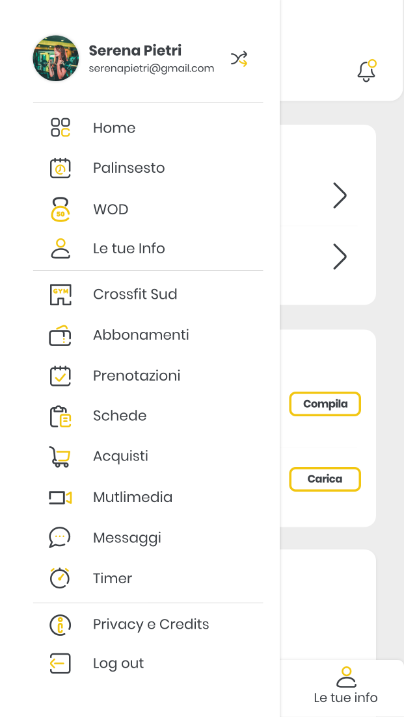Open notifications via the bell icon
This screenshot has width=404, height=717.
pyautogui.click(x=367, y=71)
